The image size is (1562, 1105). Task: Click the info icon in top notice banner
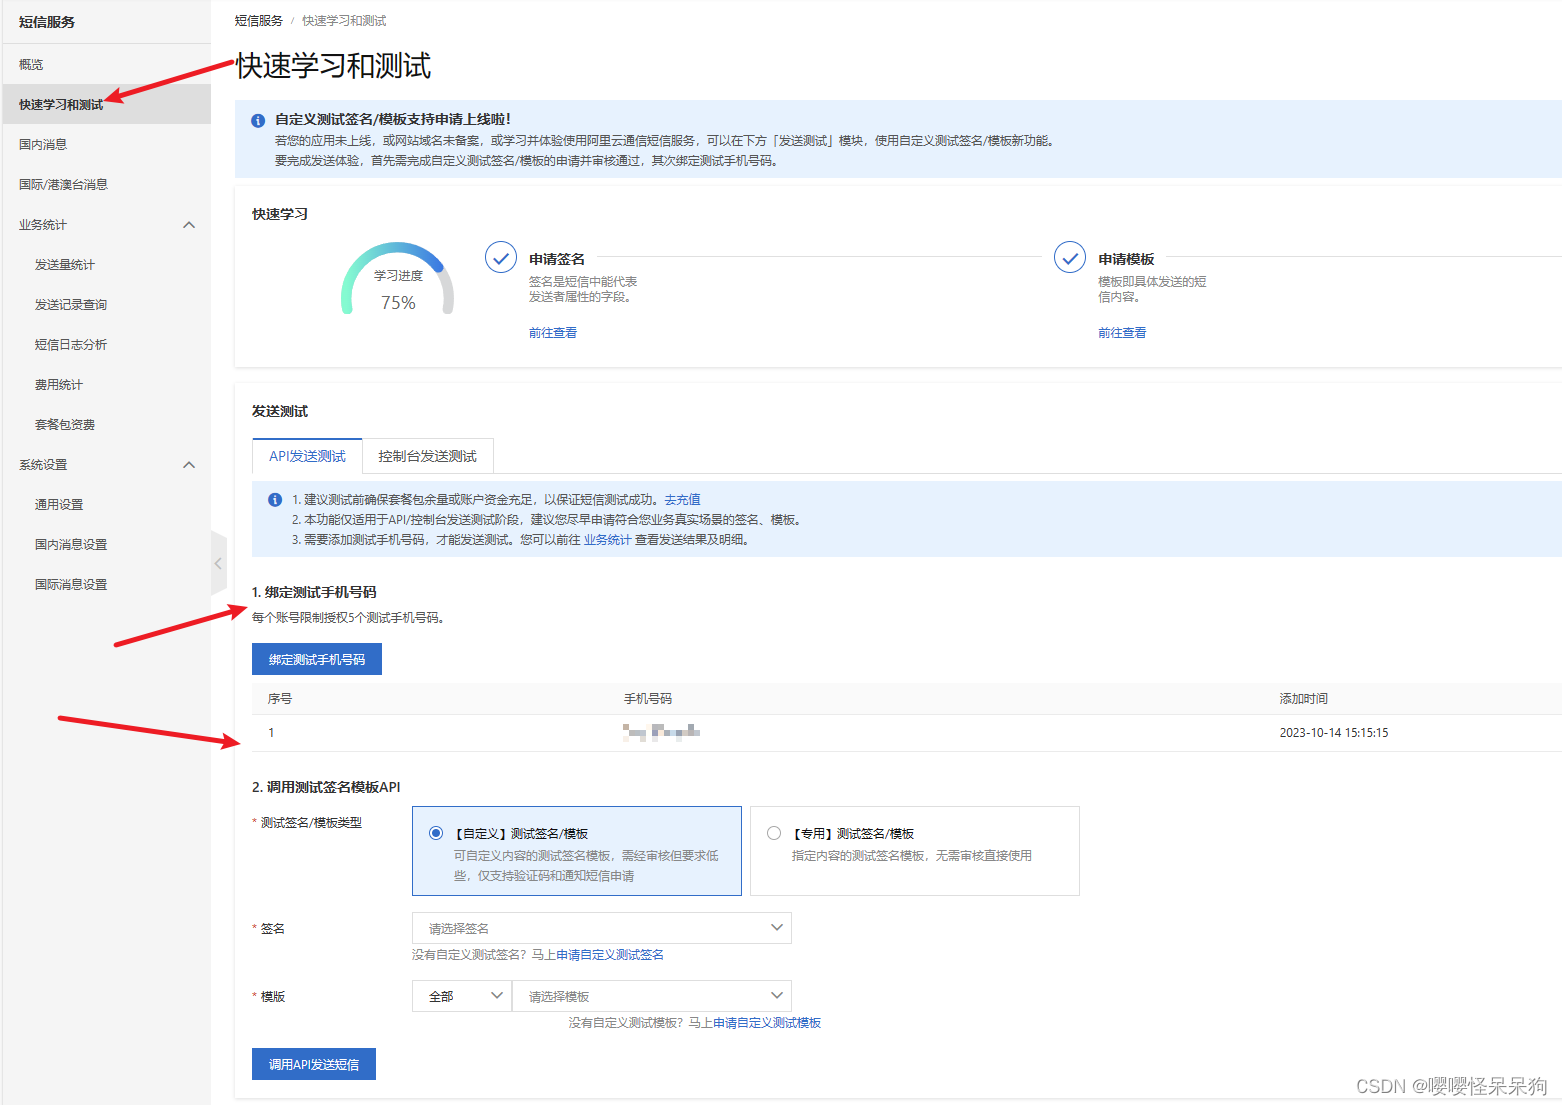[258, 120]
